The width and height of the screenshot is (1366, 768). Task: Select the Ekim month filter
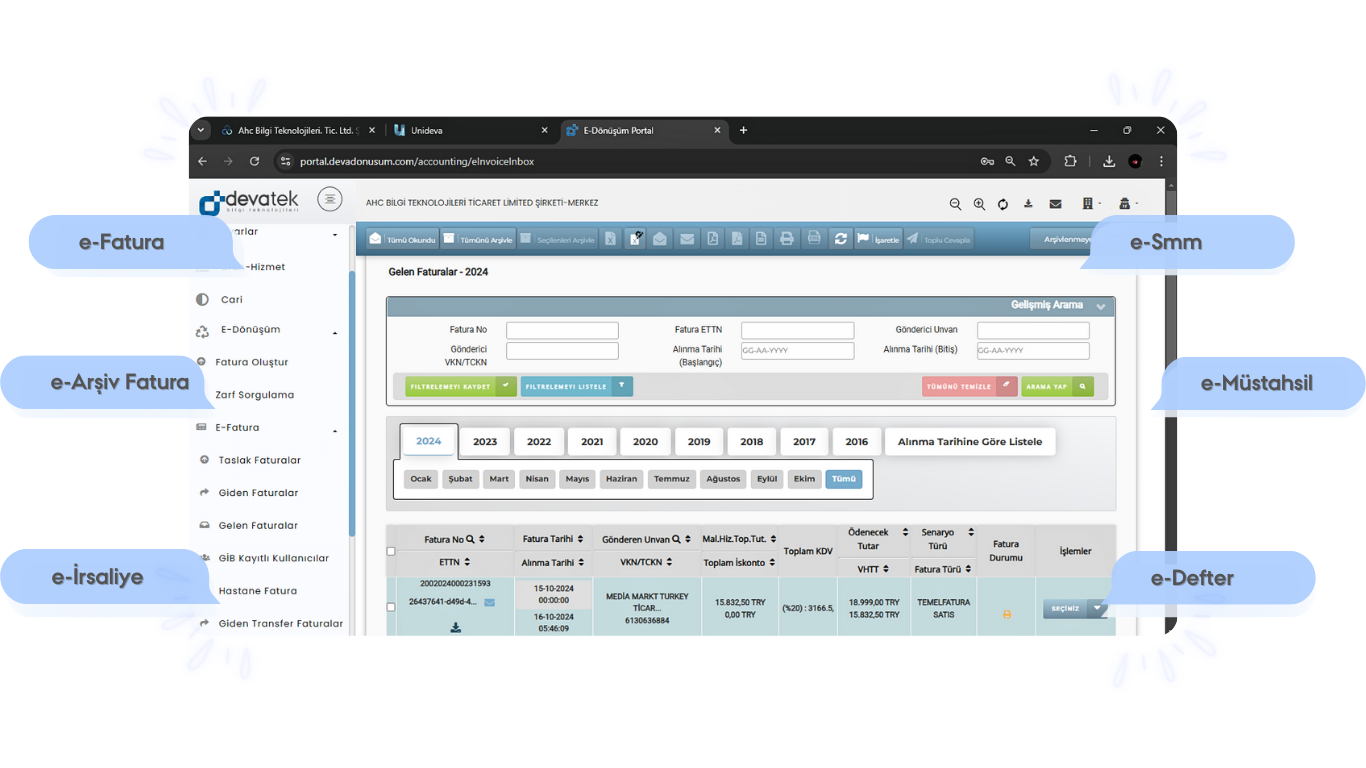(x=804, y=479)
